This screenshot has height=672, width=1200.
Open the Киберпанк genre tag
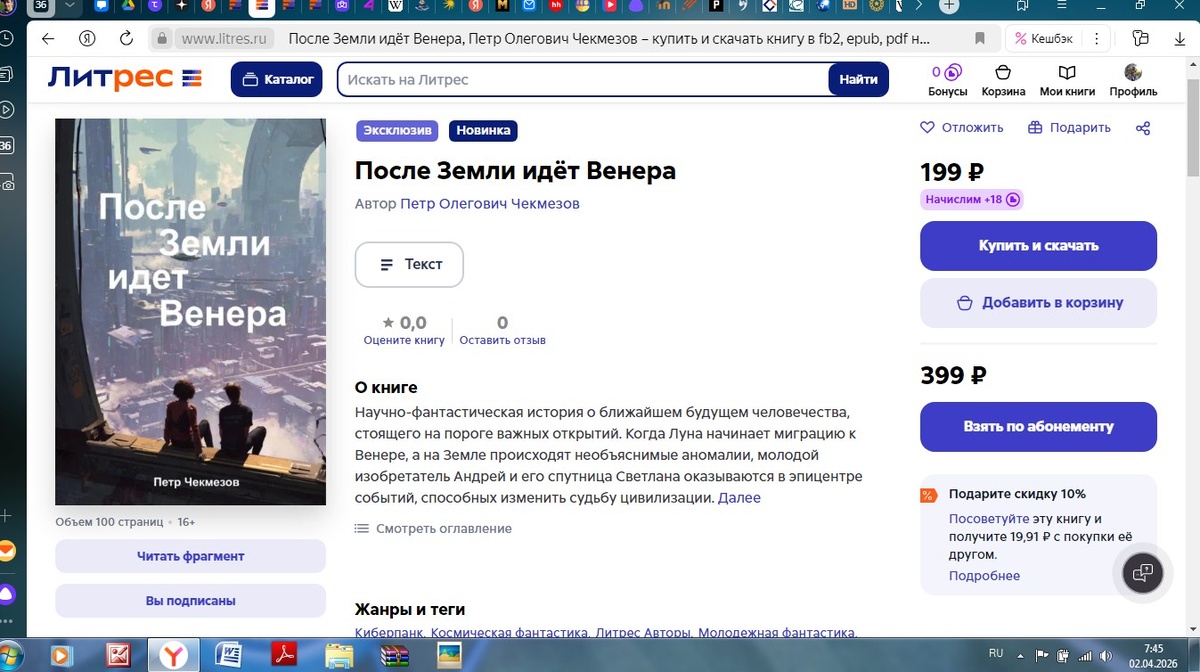click(391, 633)
